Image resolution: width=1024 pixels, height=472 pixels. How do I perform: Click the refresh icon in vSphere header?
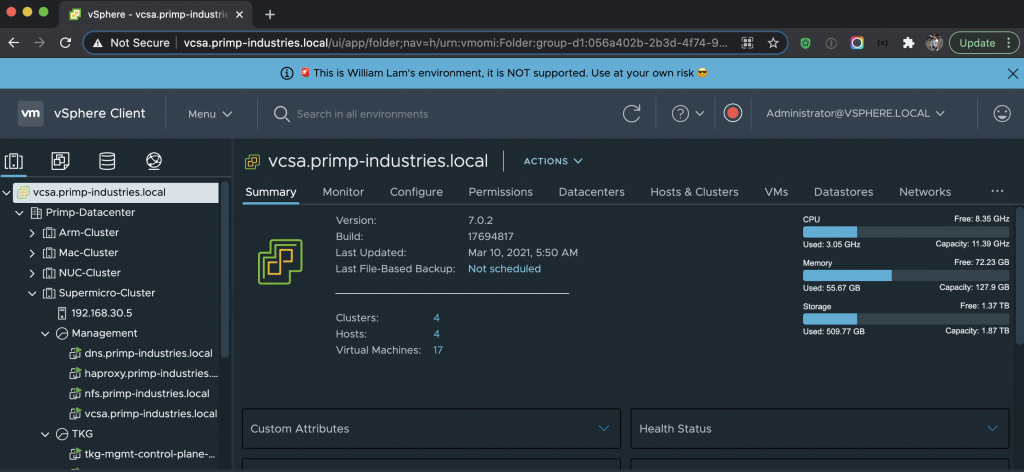631,114
